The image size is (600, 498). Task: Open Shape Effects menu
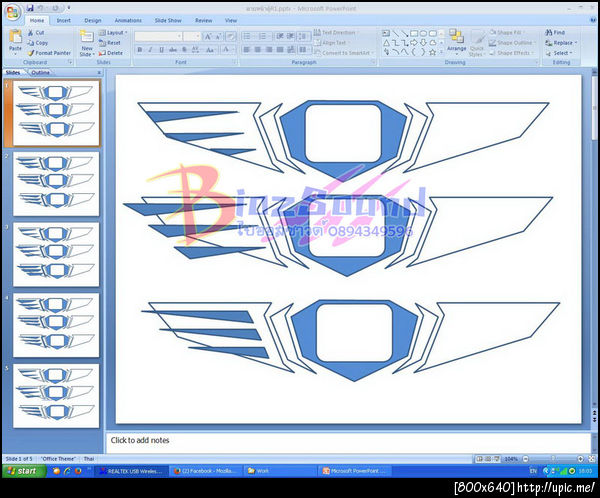click(512, 53)
